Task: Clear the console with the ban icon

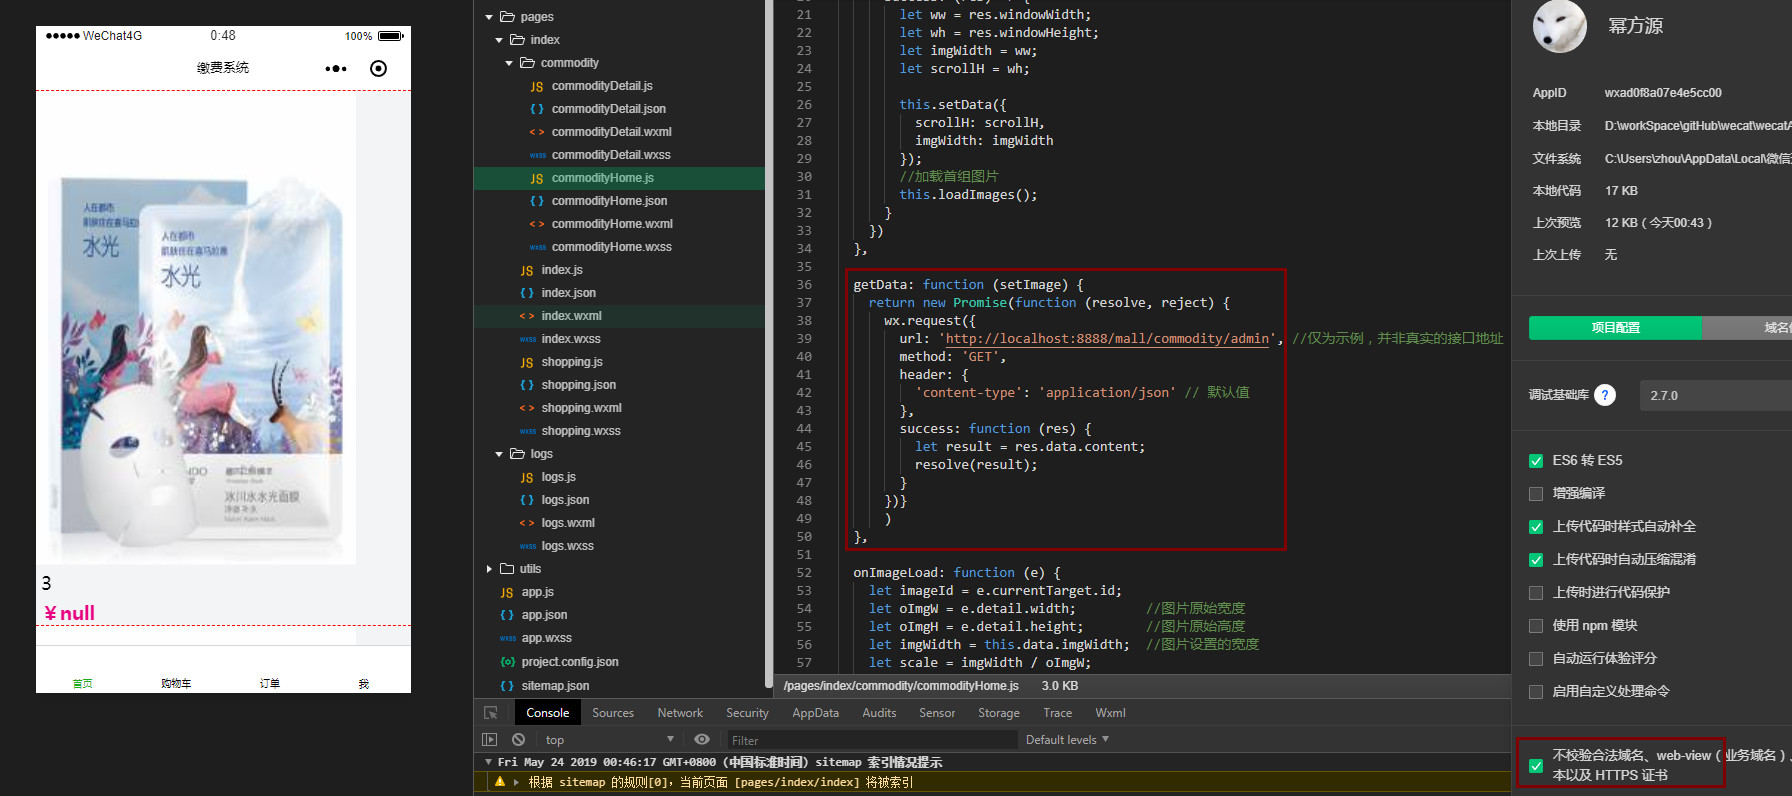Action: point(518,740)
